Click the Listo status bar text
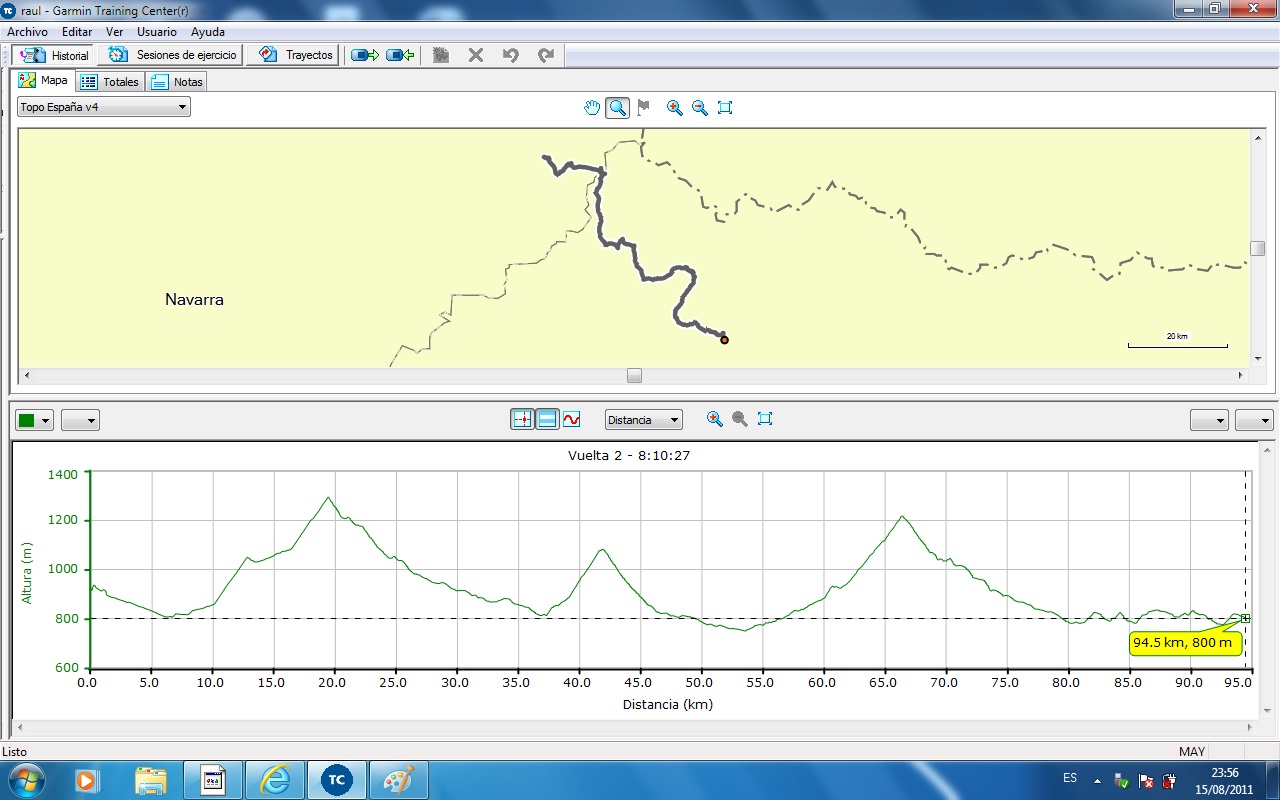 coord(15,751)
